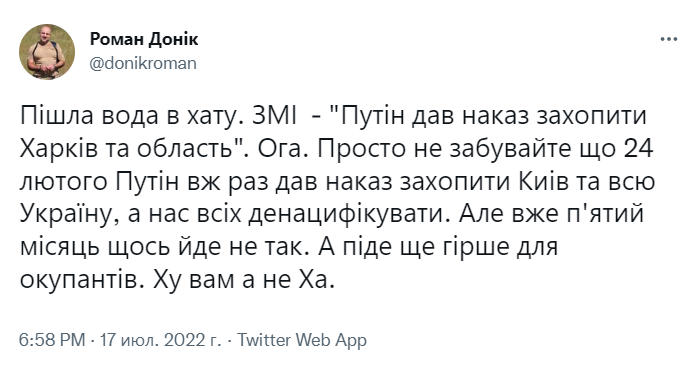Click the word лютого in the tweet
This screenshot has width=694, height=368.
pyautogui.click(x=63, y=182)
